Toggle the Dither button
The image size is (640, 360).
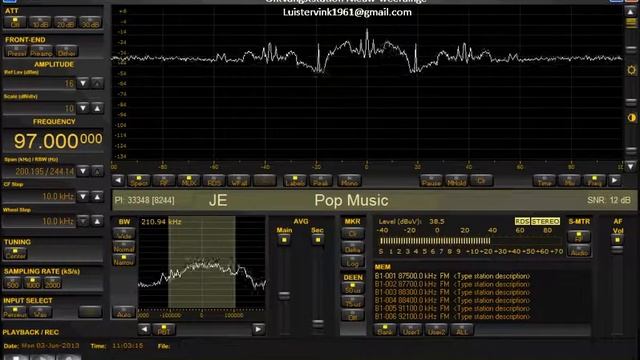pos(67,51)
